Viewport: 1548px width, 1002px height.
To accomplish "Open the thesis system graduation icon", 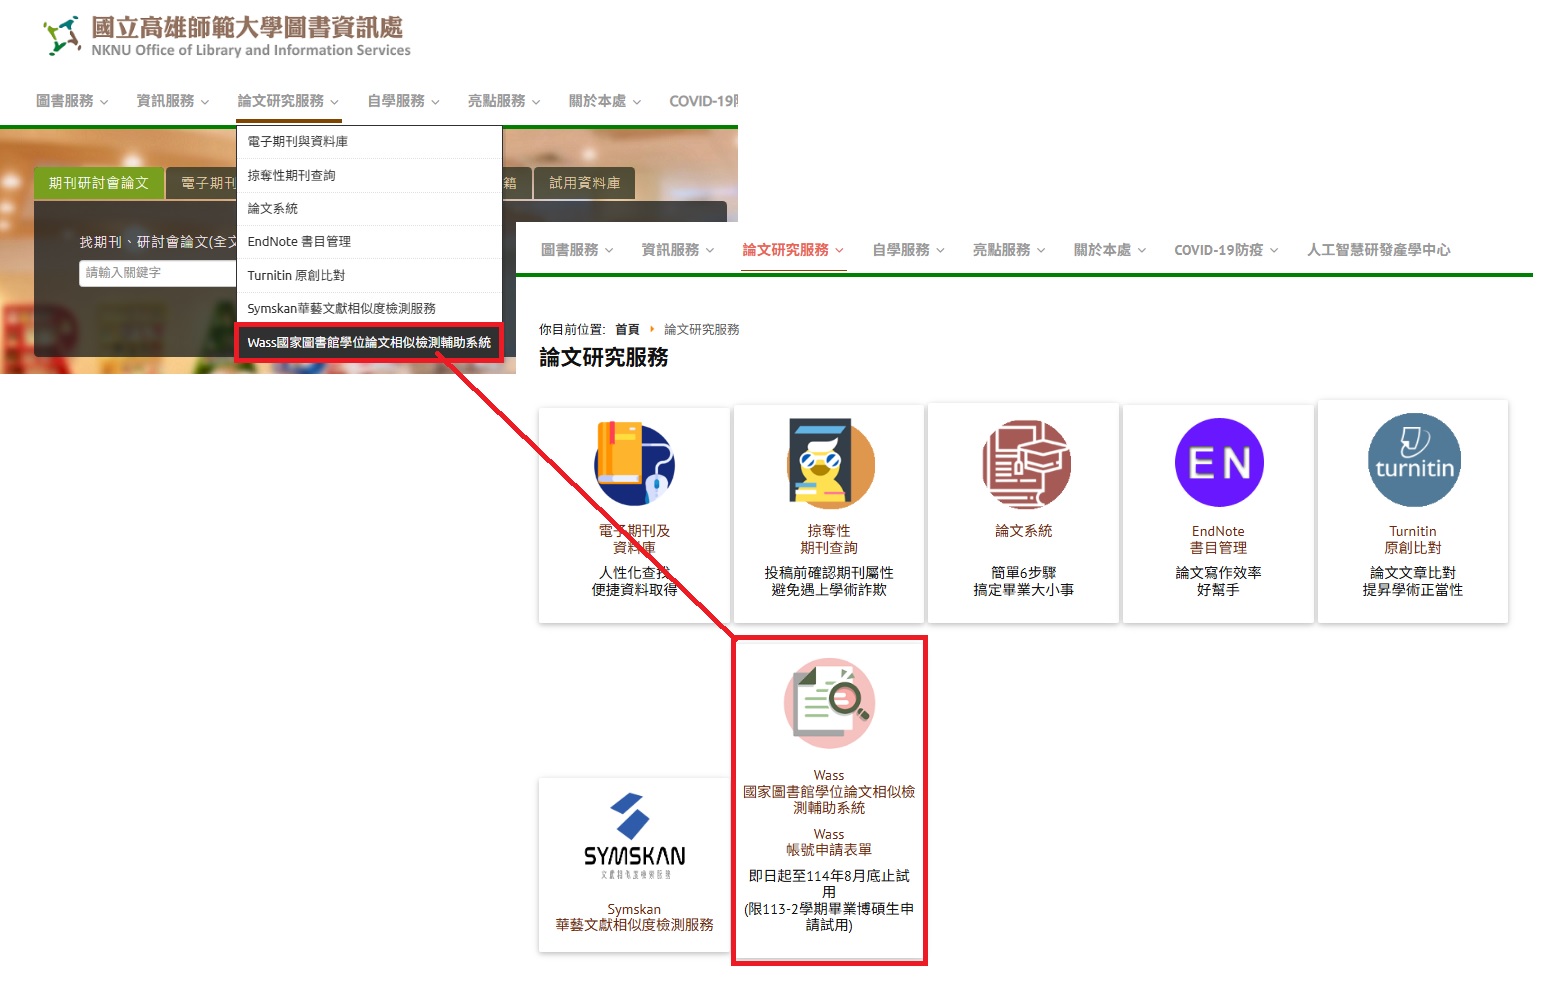I will (x=1025, y=464).
